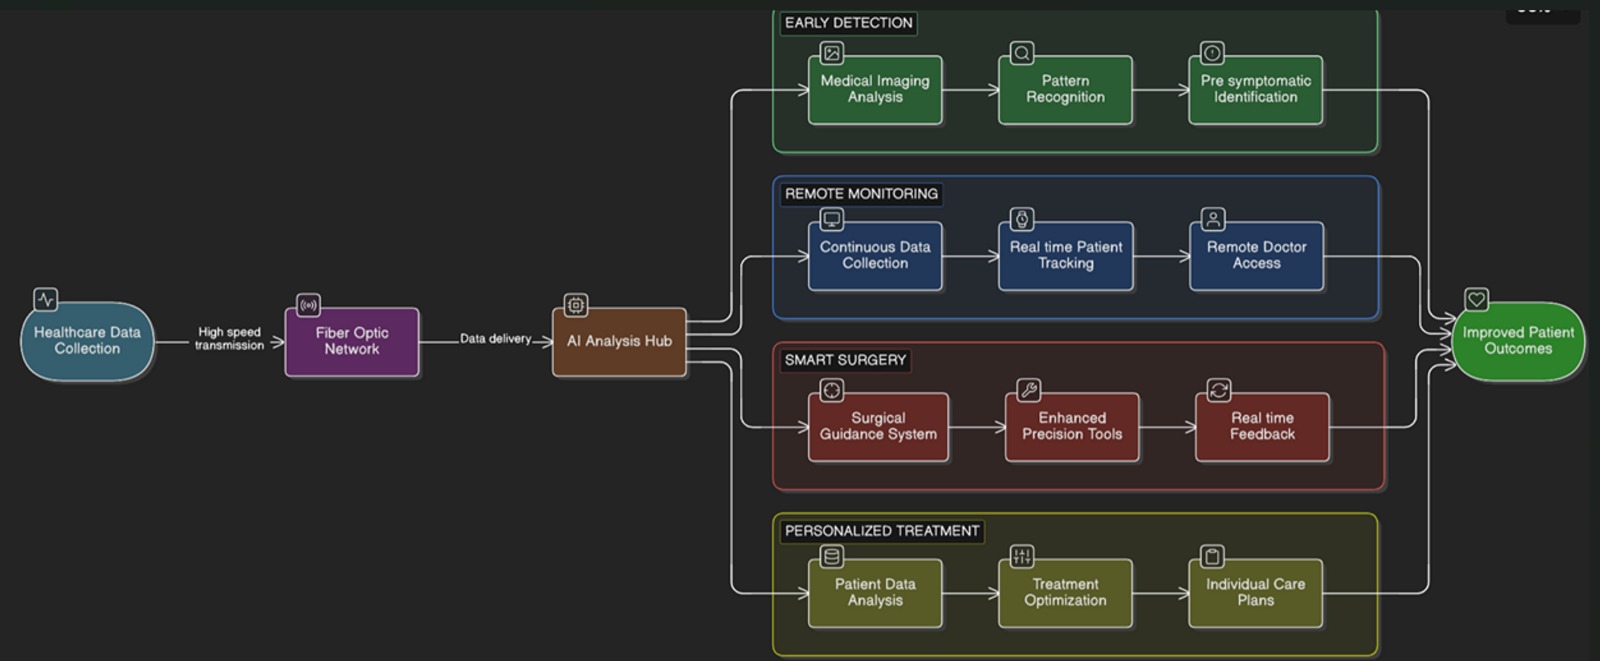The image size is (1600, 661).
Task: Click the REMOTE MONITORING group label
Action: (861, 194)
